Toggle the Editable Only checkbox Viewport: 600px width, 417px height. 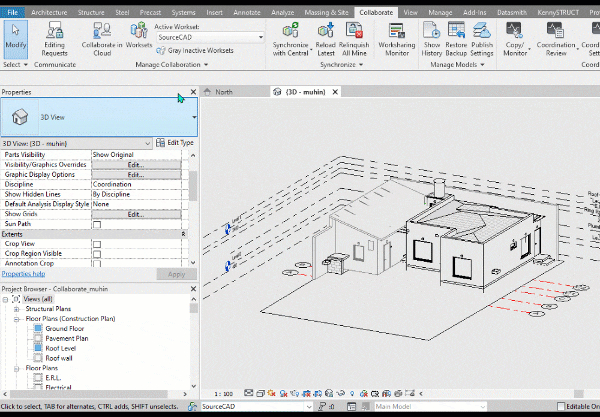point(561,406)
